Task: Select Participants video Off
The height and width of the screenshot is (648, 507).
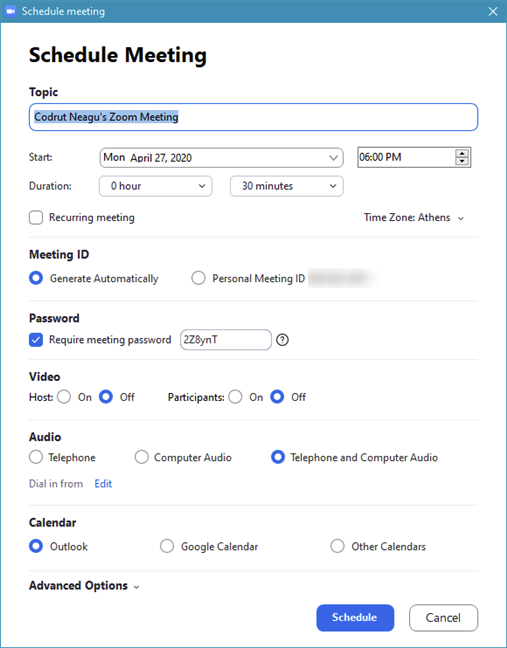Action: (x=277, y=397)
